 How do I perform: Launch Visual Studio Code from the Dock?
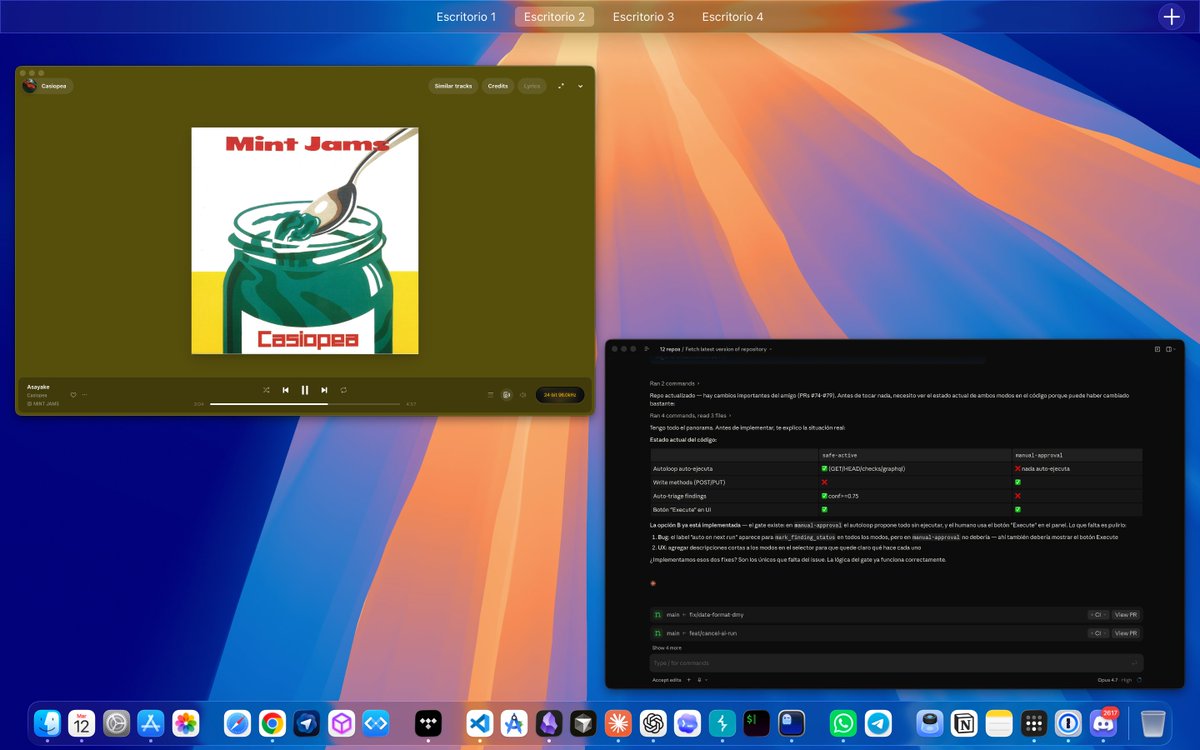pyautogui.click(x=480, y=723)
